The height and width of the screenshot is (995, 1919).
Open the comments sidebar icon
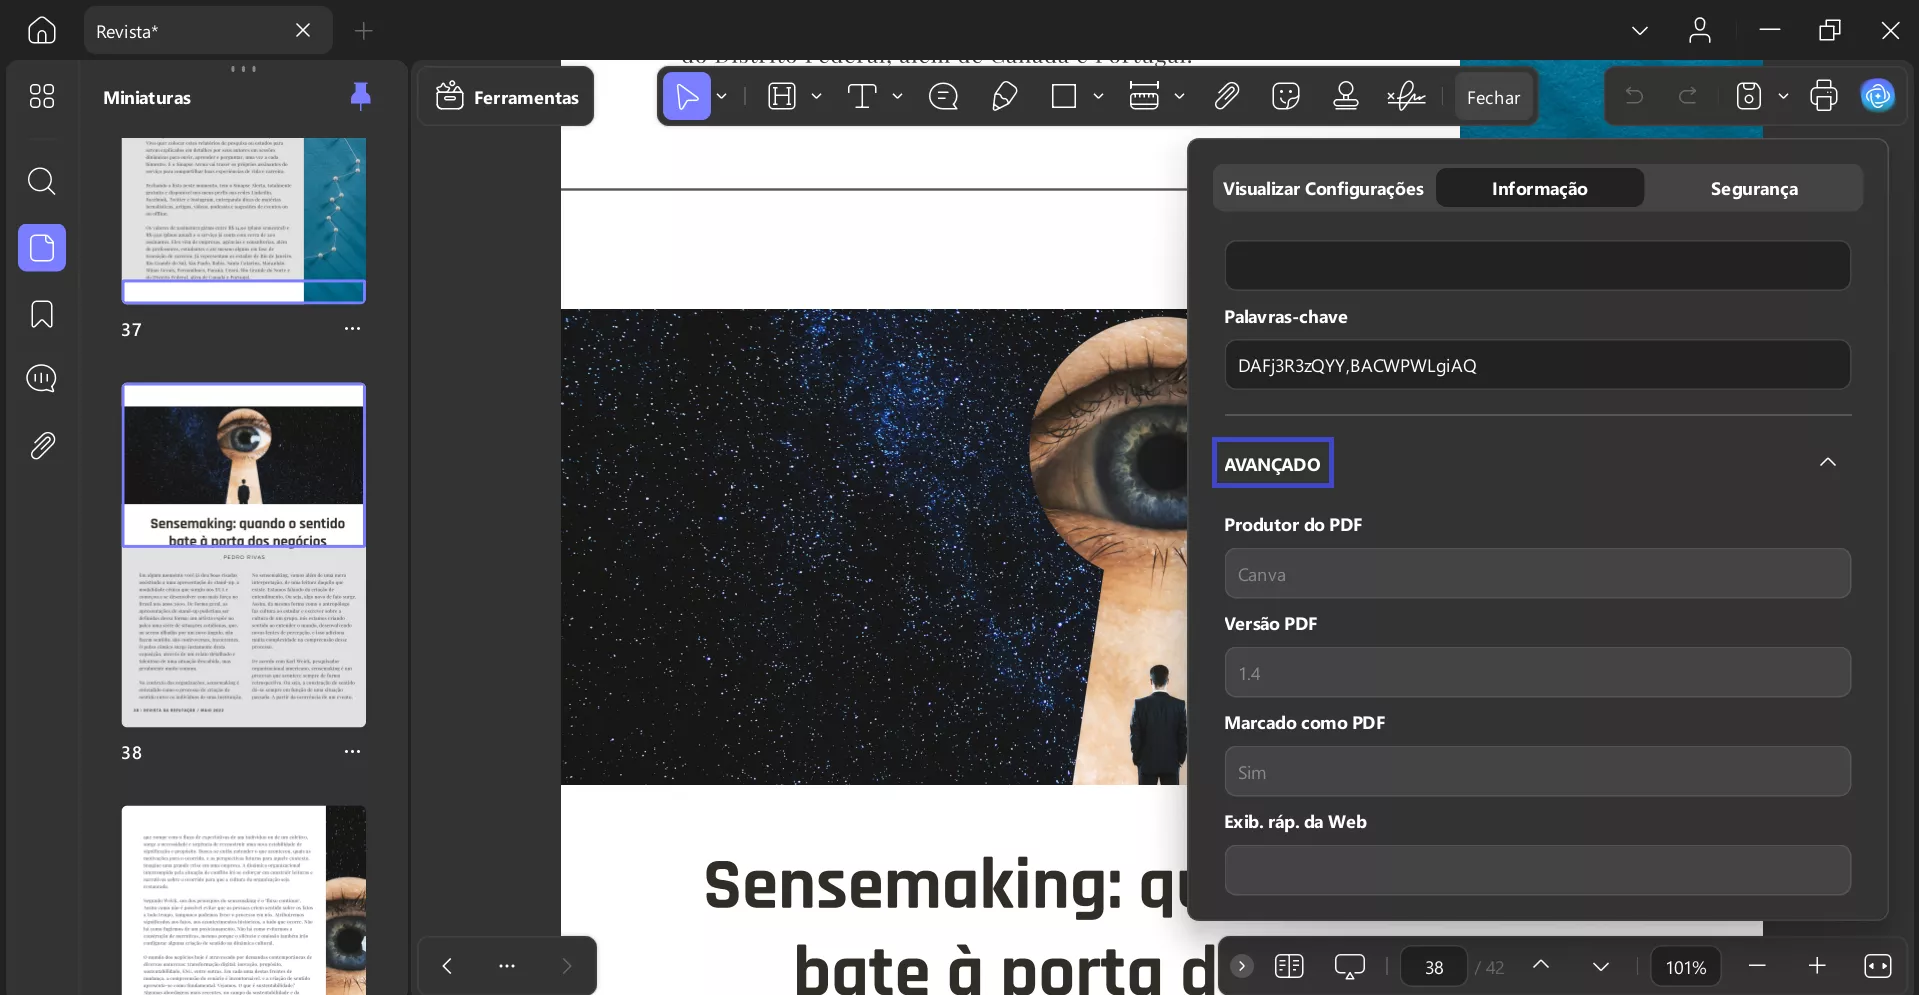41,378
